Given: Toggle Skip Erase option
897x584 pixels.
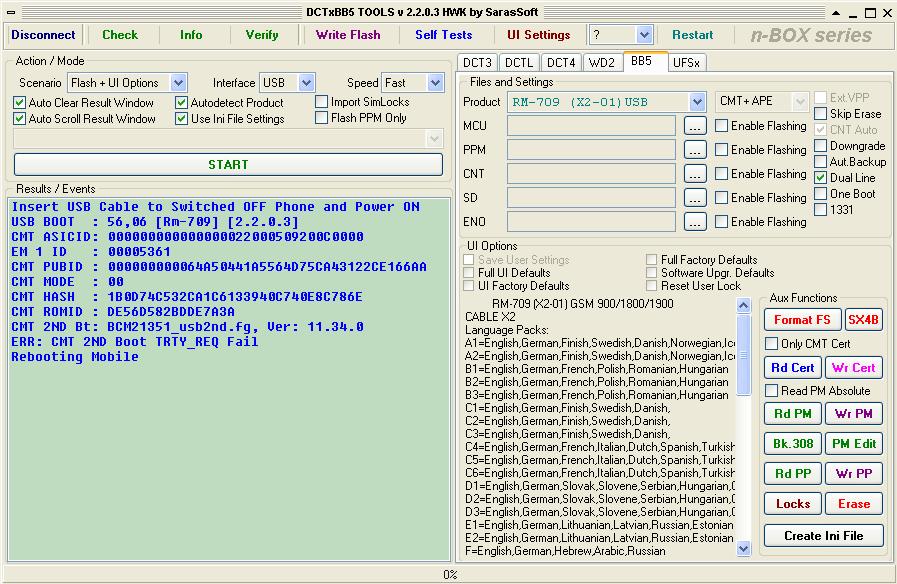Looking at the screenshot, I should pyautogui.click(x=820, y=114).
